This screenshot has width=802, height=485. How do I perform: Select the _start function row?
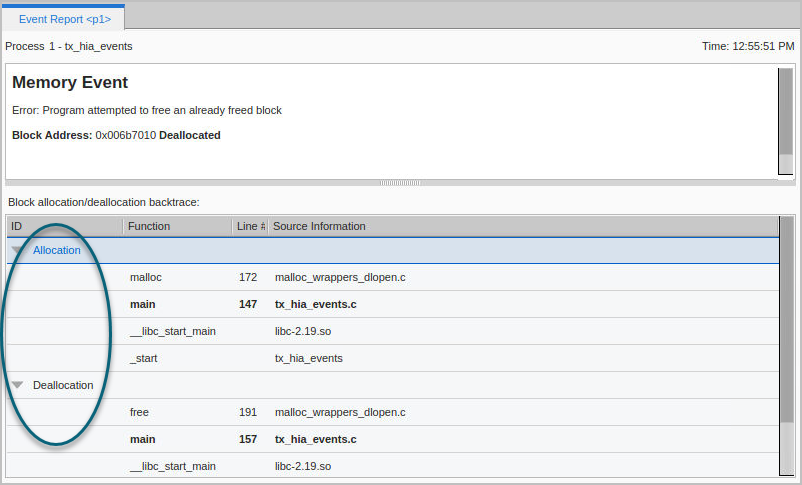144,358
